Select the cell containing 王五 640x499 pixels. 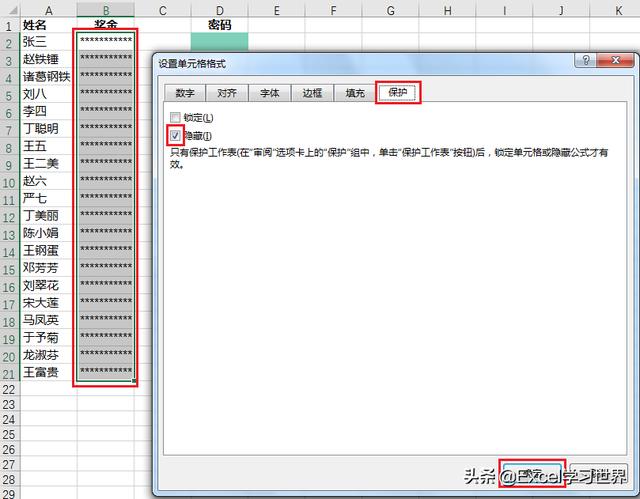coord(49,146)
